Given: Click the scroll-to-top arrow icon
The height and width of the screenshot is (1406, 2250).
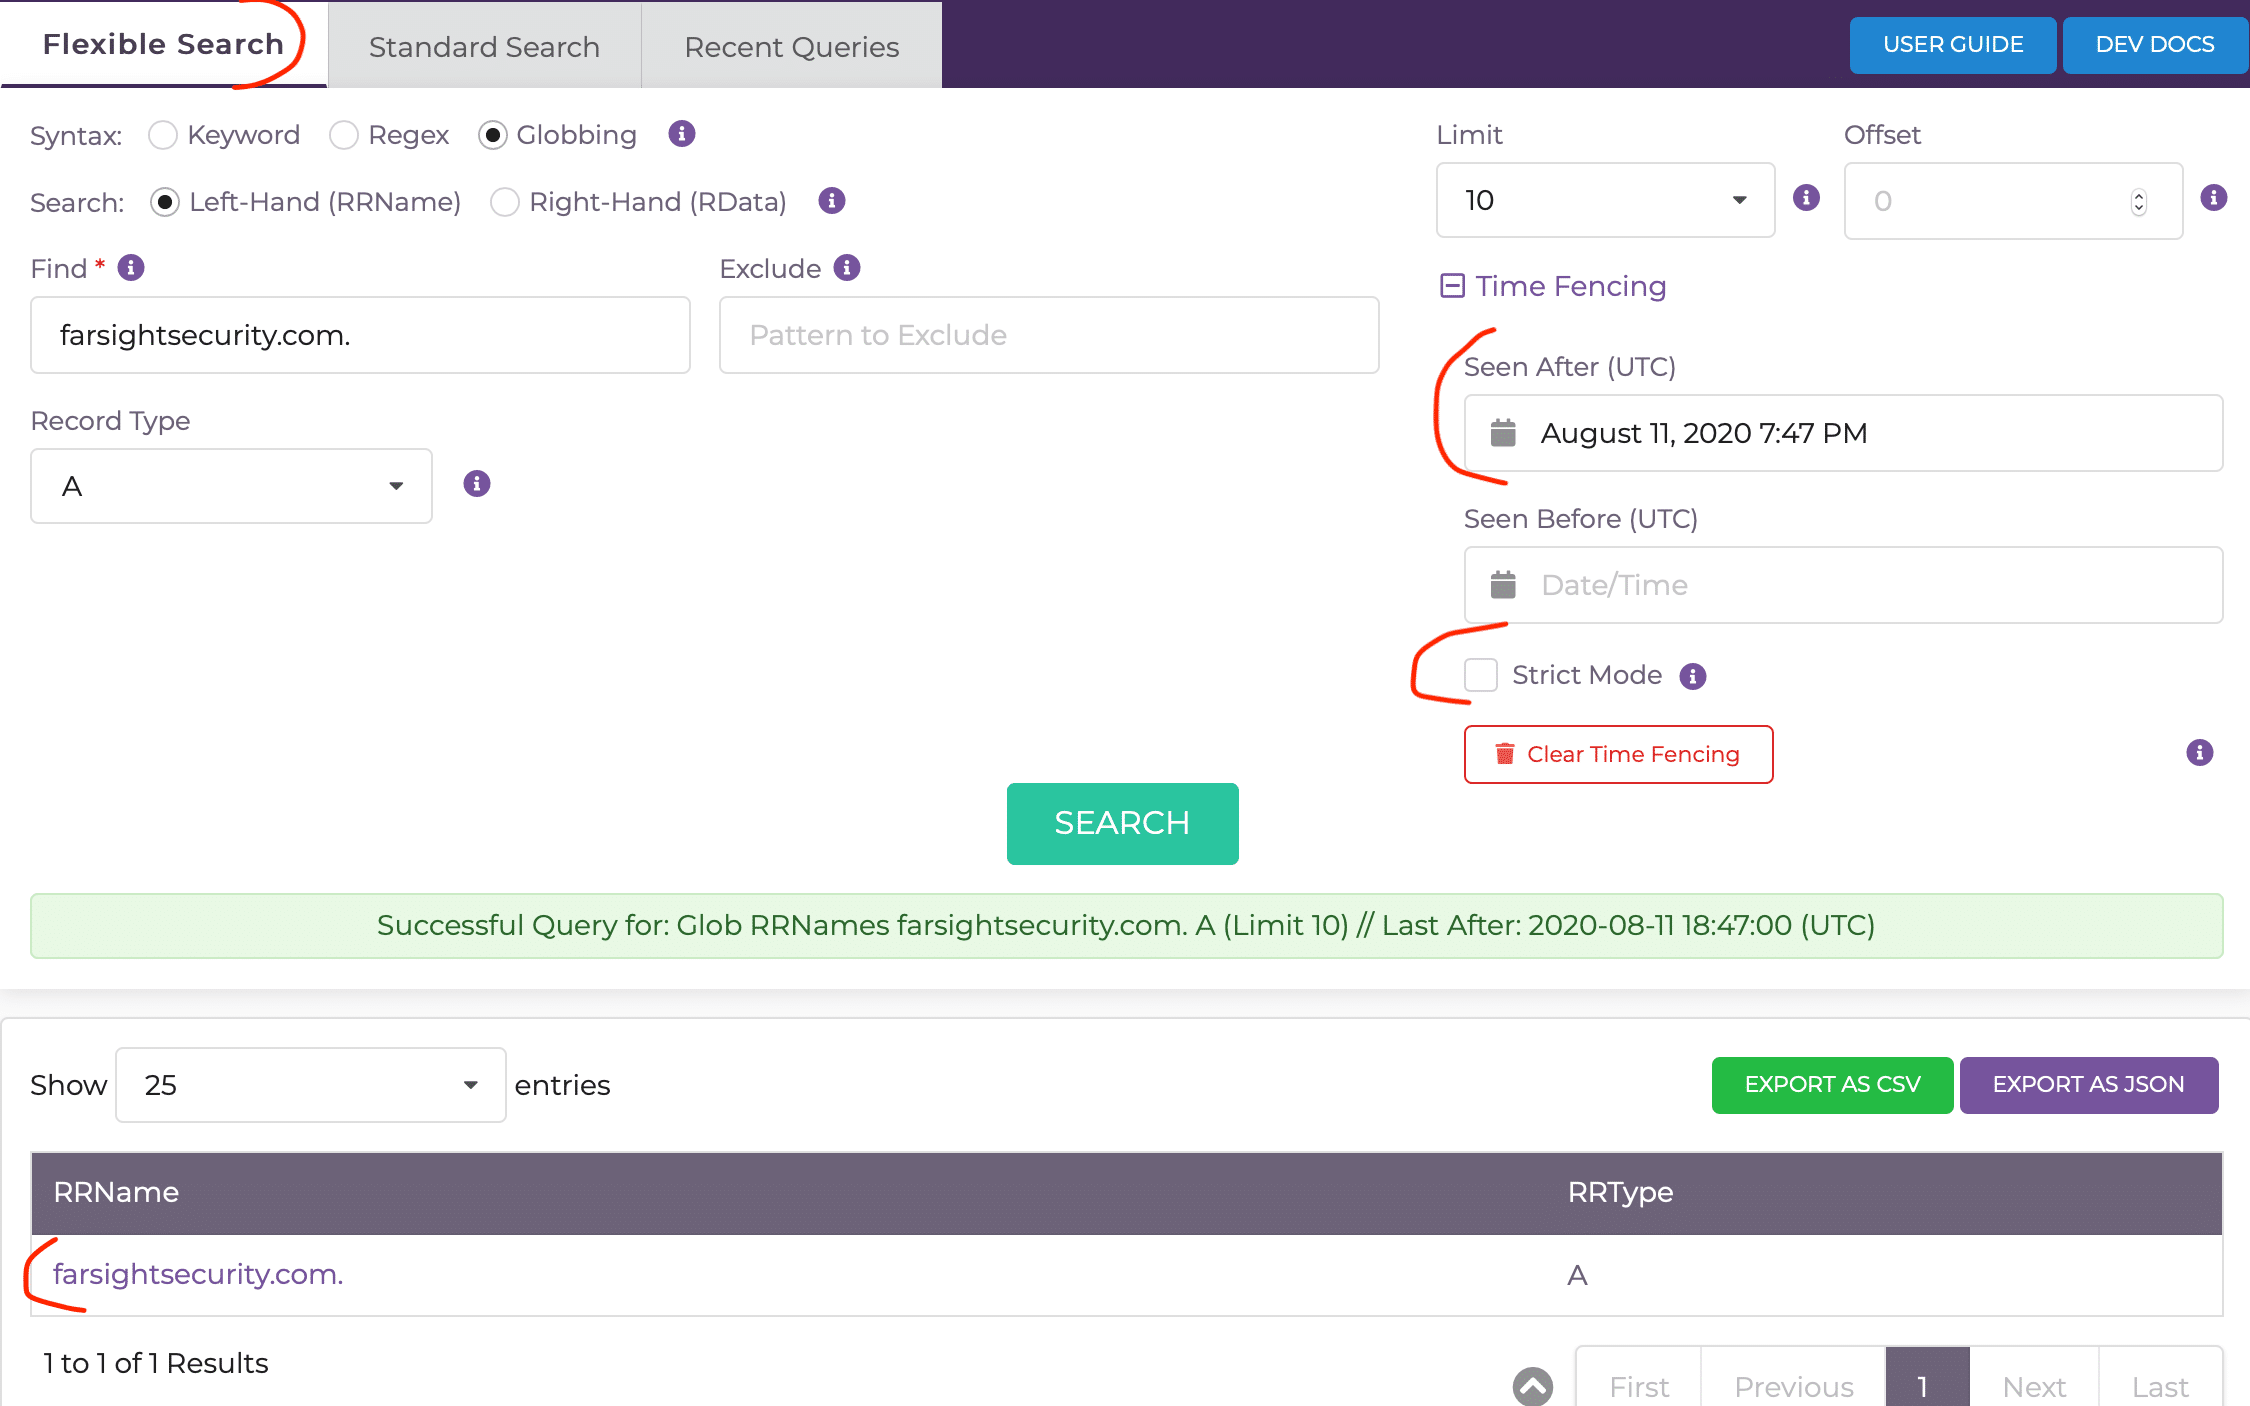Looking at the screenshot, I should pyautogui.click(x=1533, y=1386).
